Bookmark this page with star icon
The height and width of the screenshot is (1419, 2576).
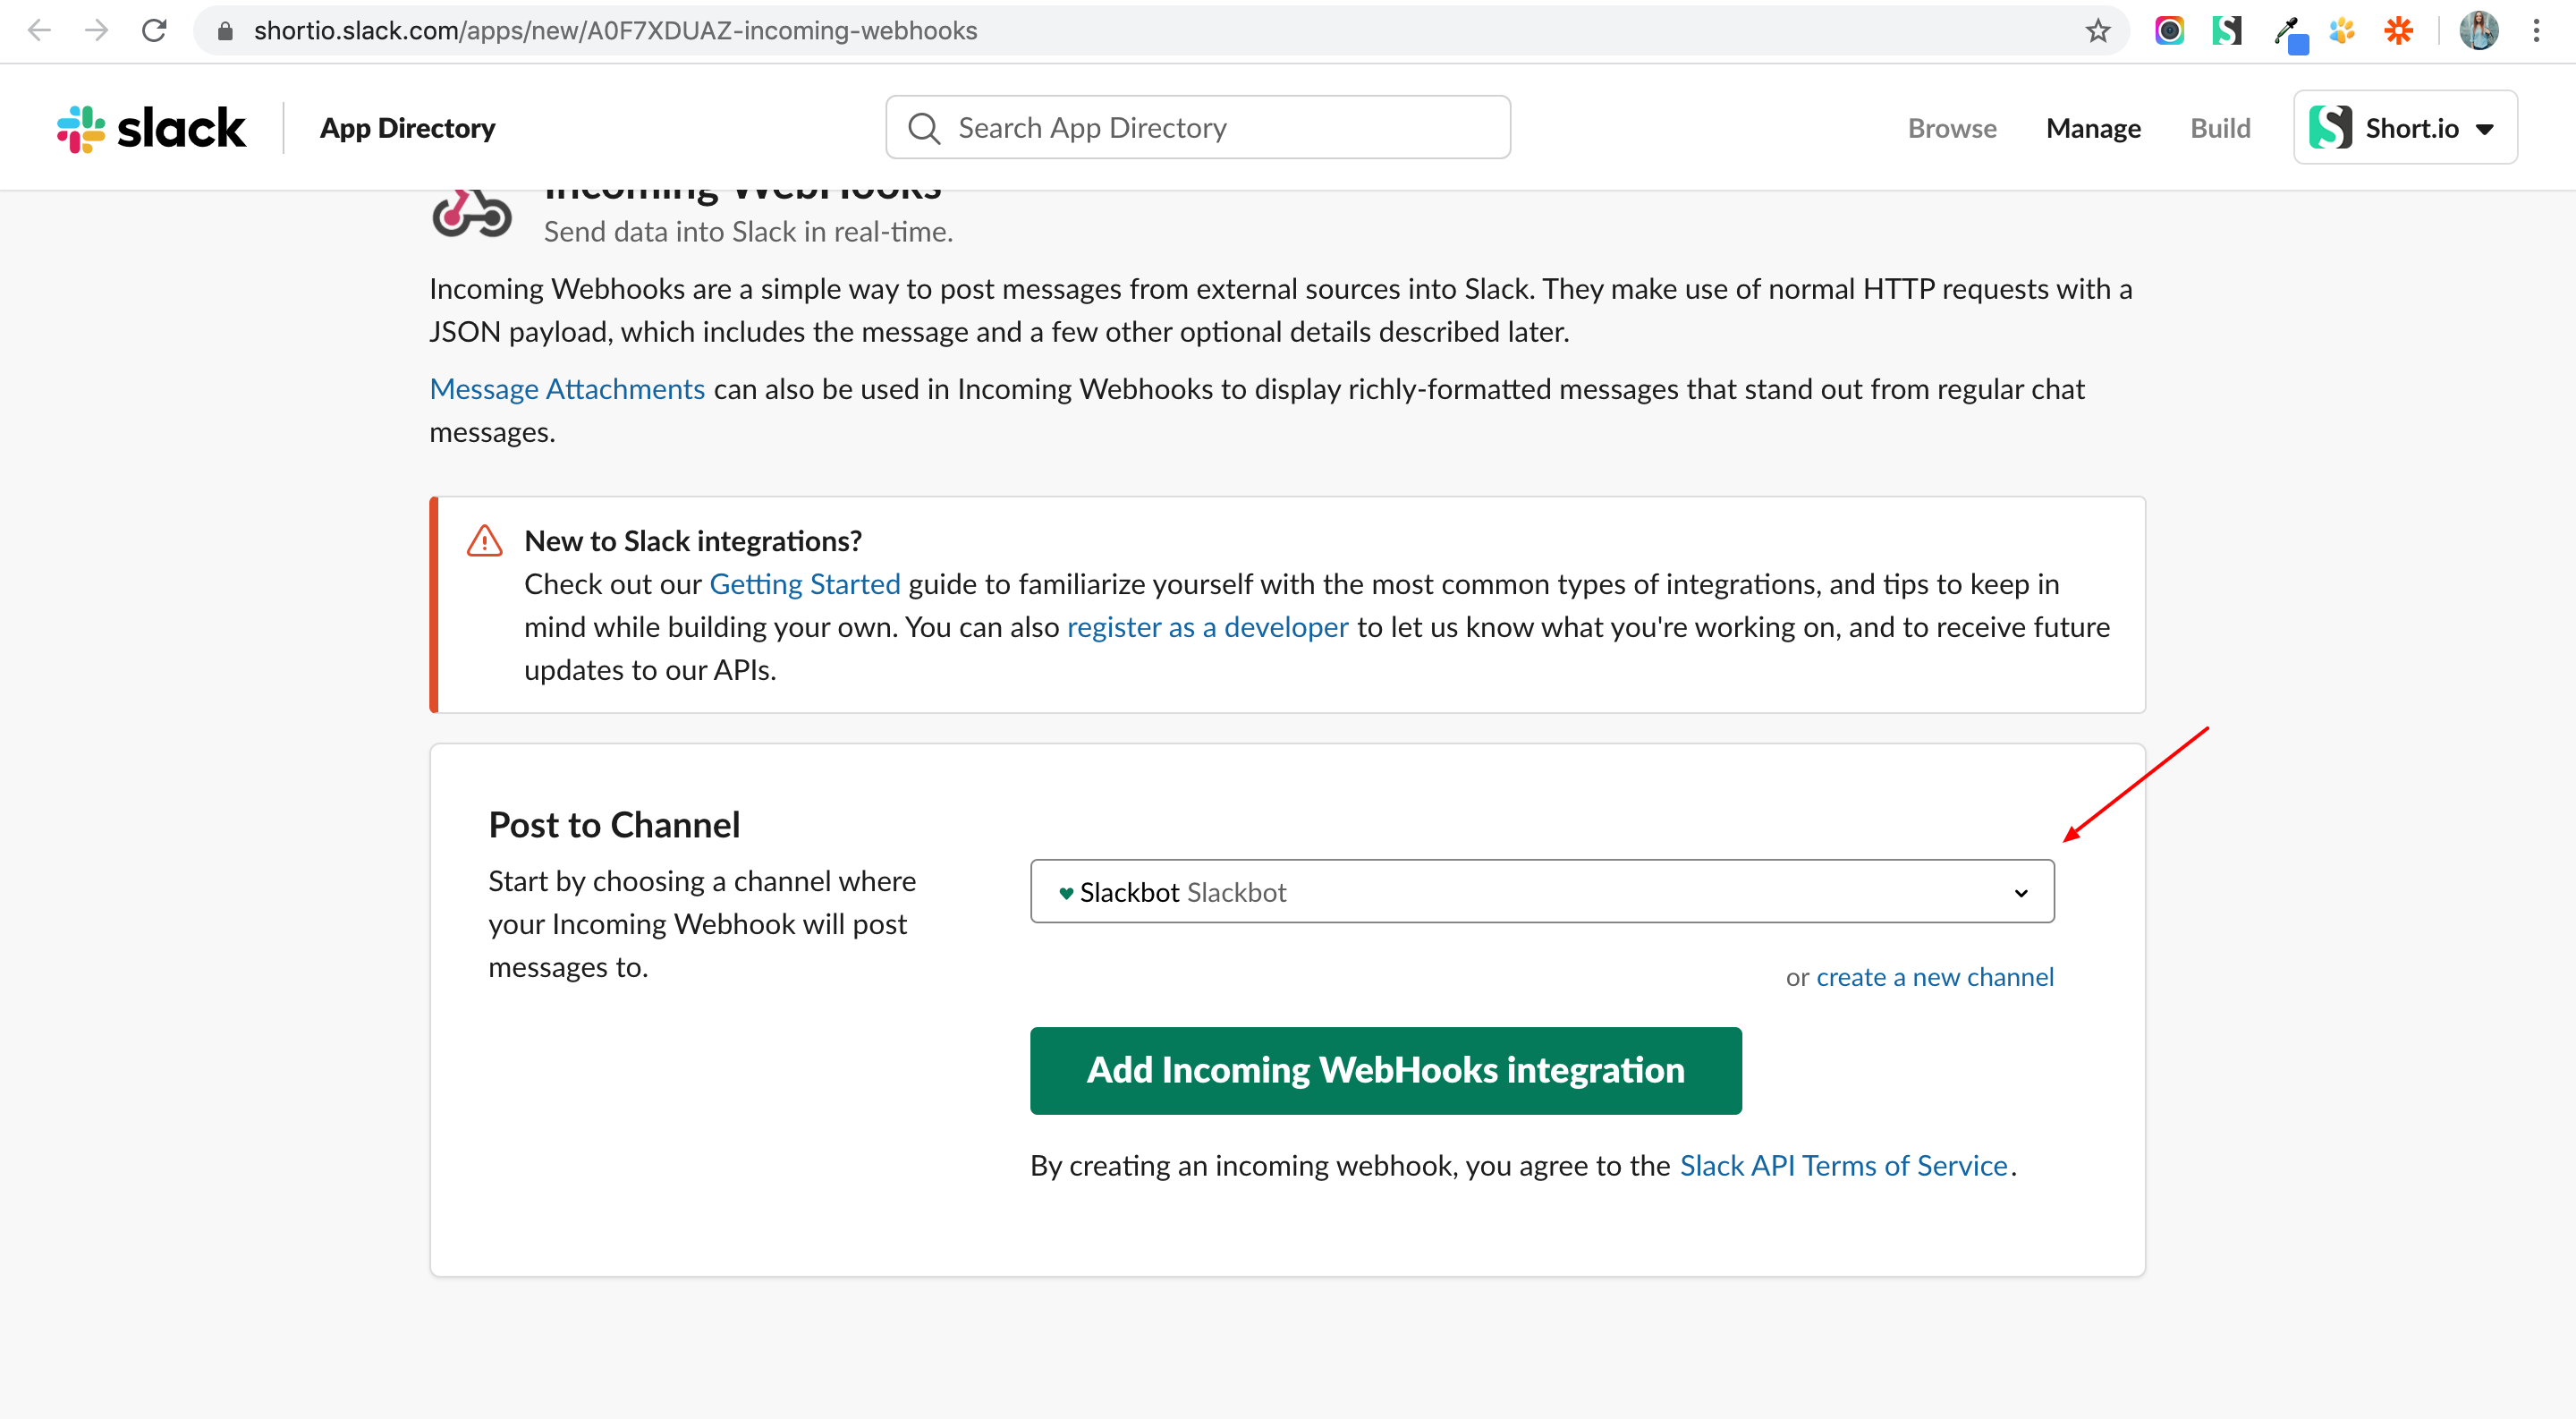(2097, 31)
